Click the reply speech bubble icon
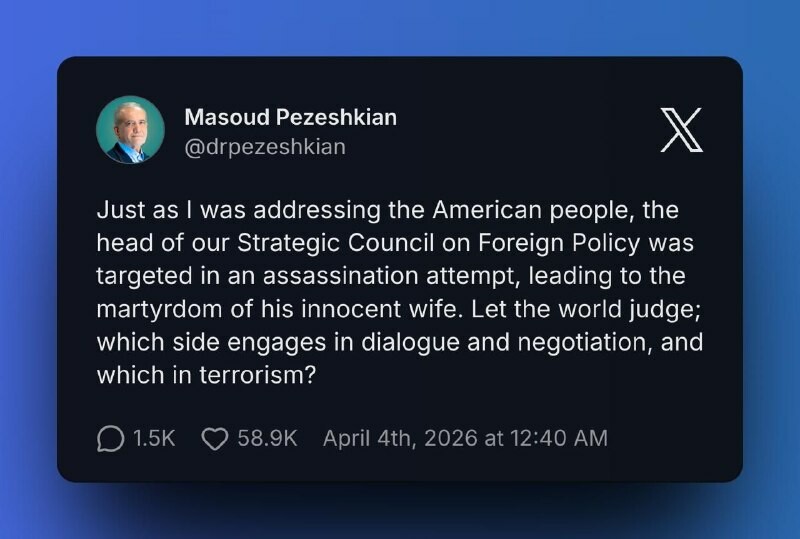Image resolution: width=800 pixels, height=539 pixels. coord(110,438)
